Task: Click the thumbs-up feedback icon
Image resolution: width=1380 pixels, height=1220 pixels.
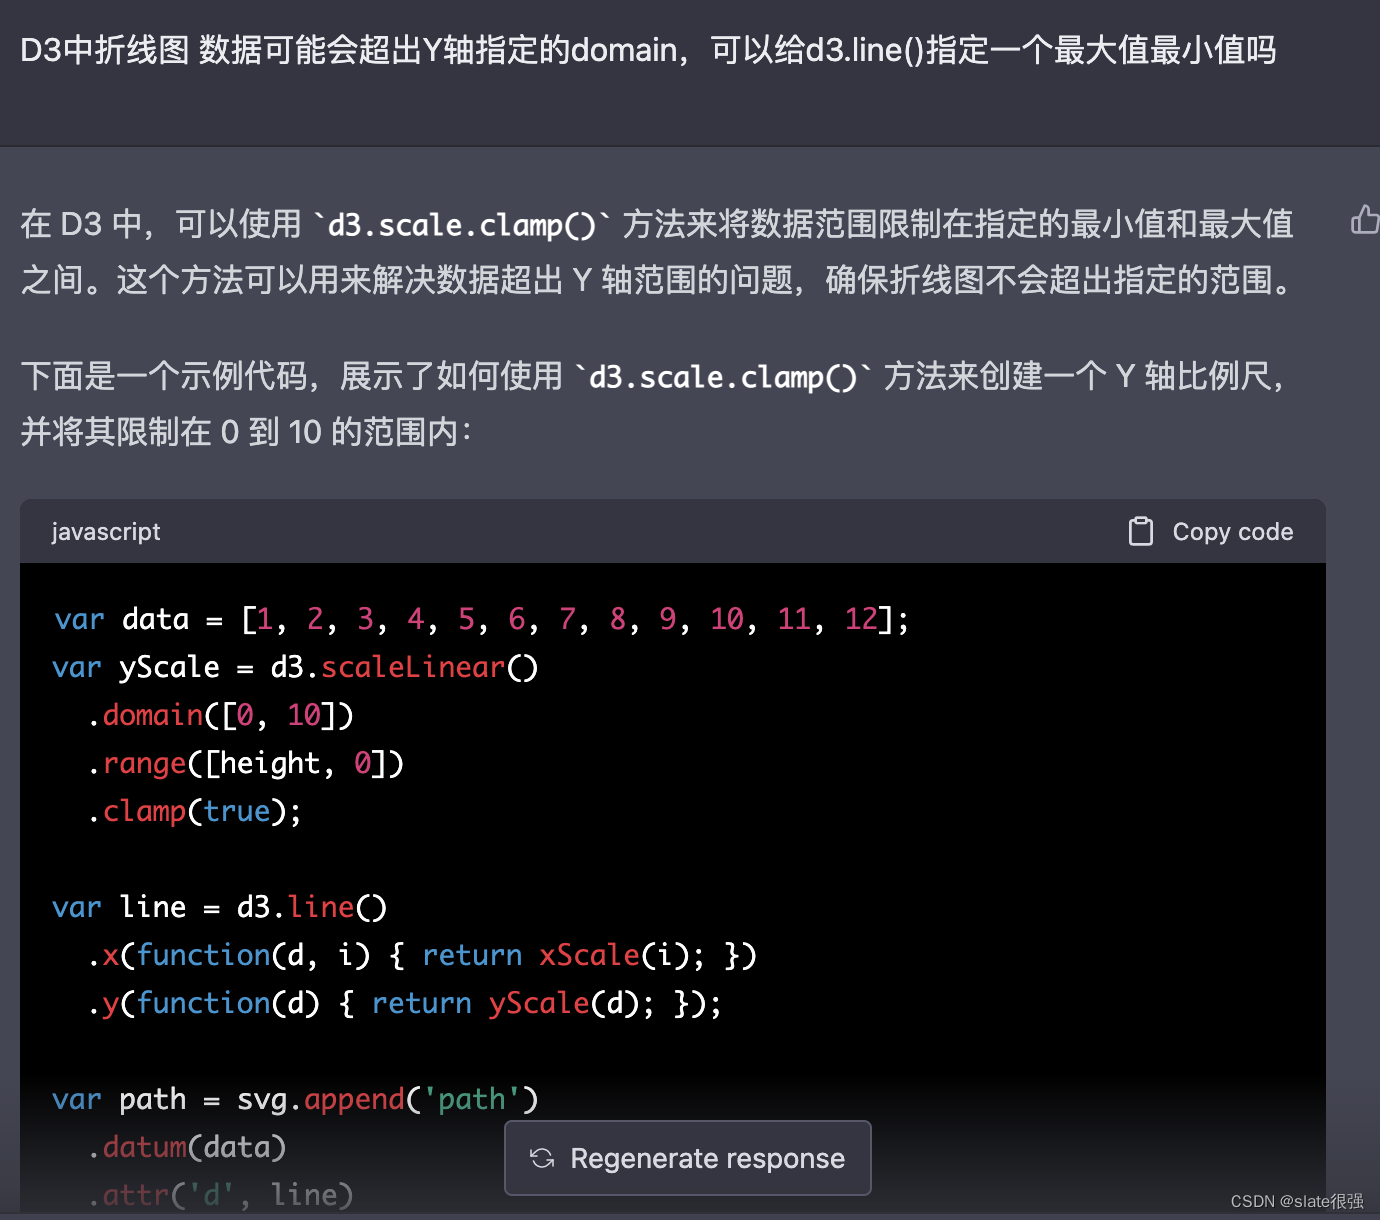Action: tap(1366, 219)
